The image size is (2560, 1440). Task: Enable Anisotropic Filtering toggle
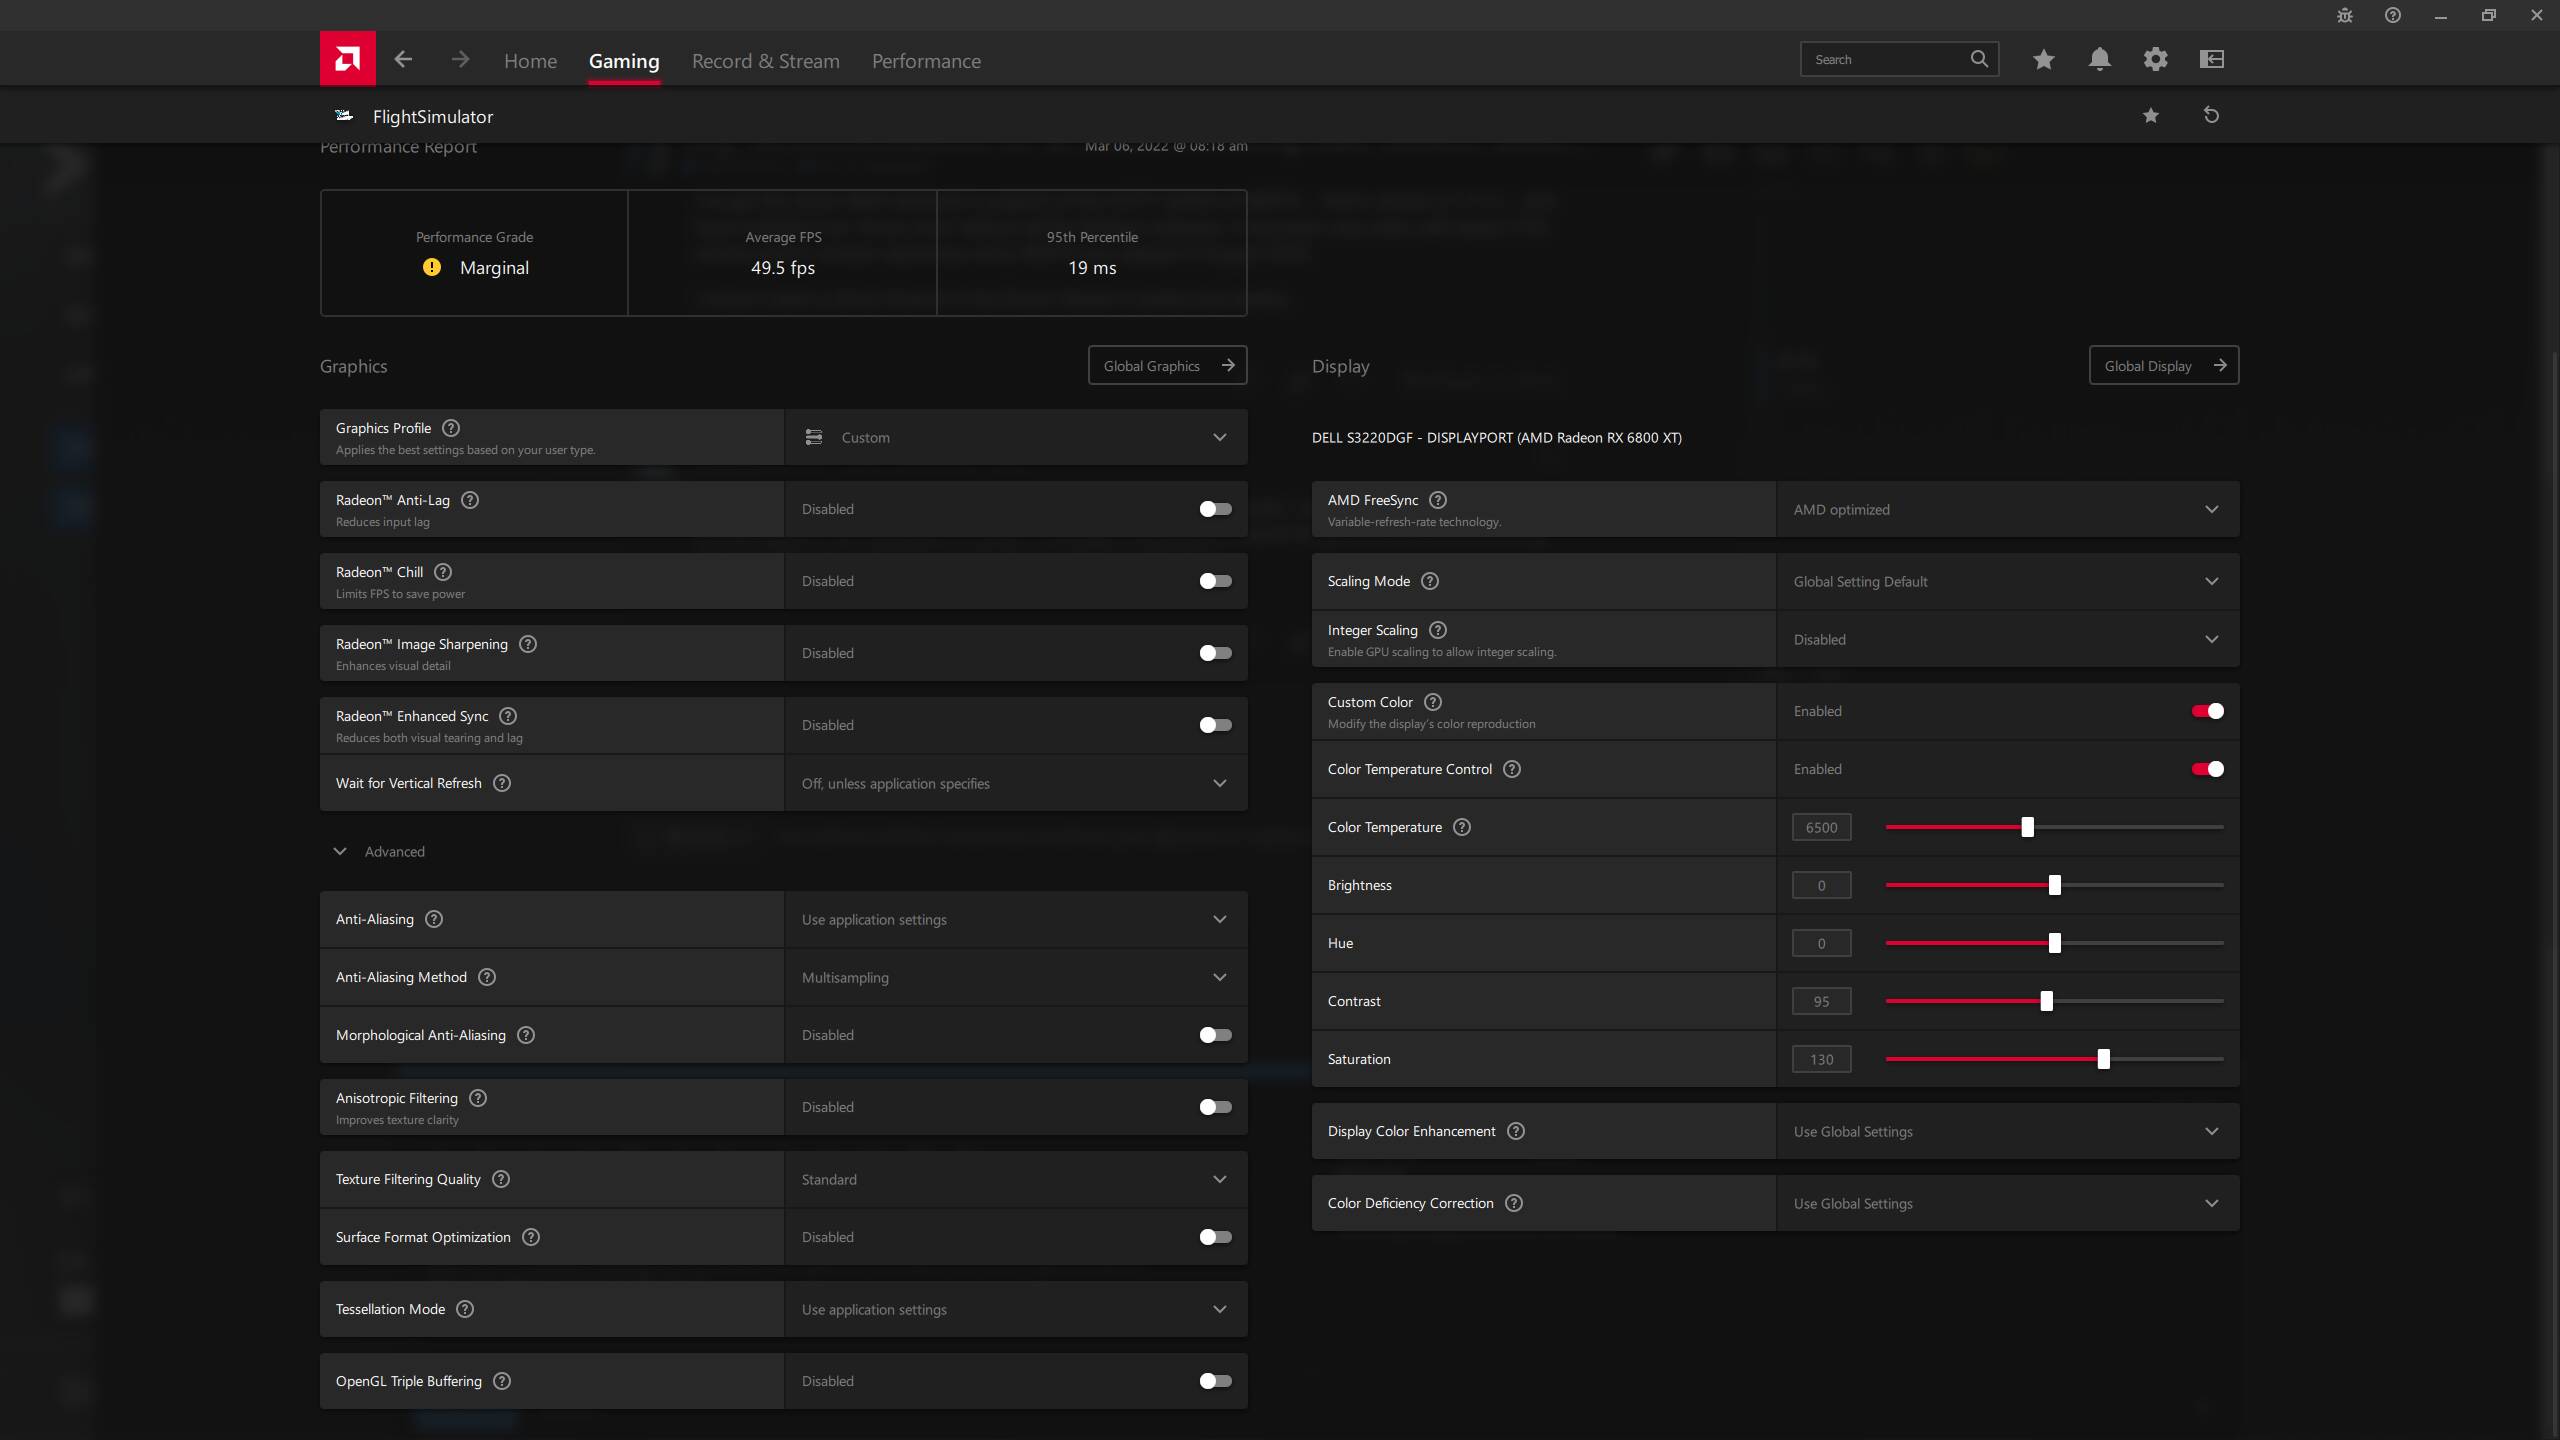[x=1215, y=1107]
